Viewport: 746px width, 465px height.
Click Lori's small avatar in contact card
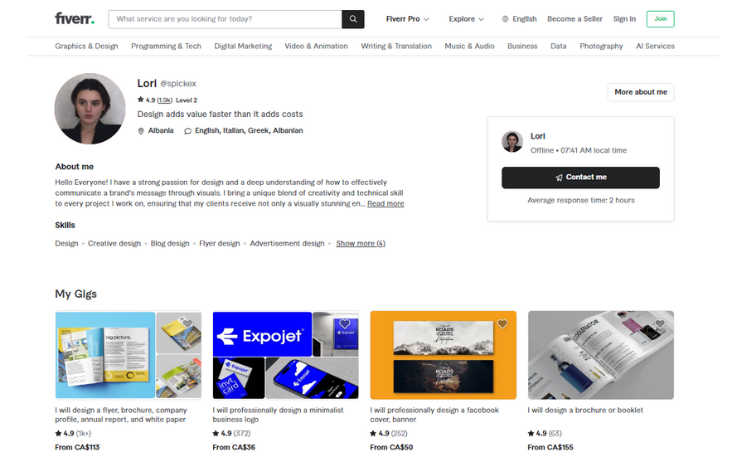(x=512, y=142)
